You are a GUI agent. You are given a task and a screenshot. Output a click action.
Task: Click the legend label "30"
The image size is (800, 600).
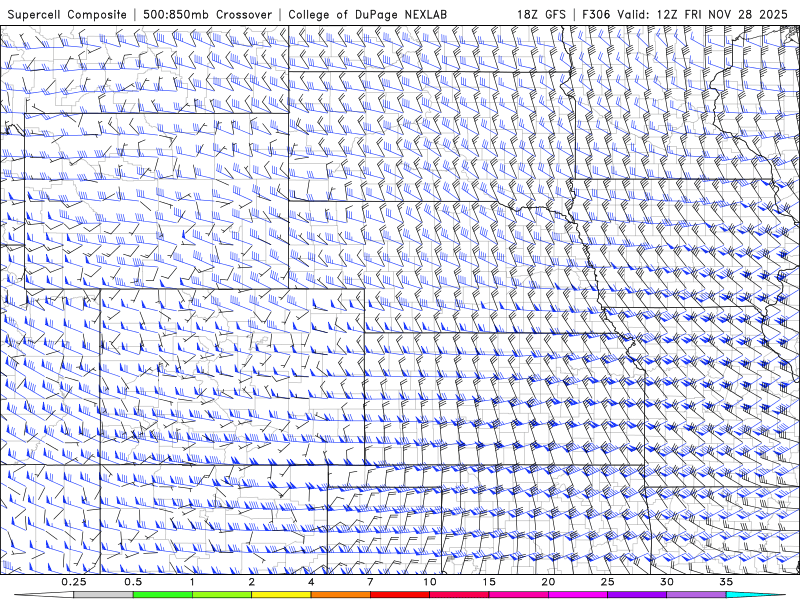(666, 582)
